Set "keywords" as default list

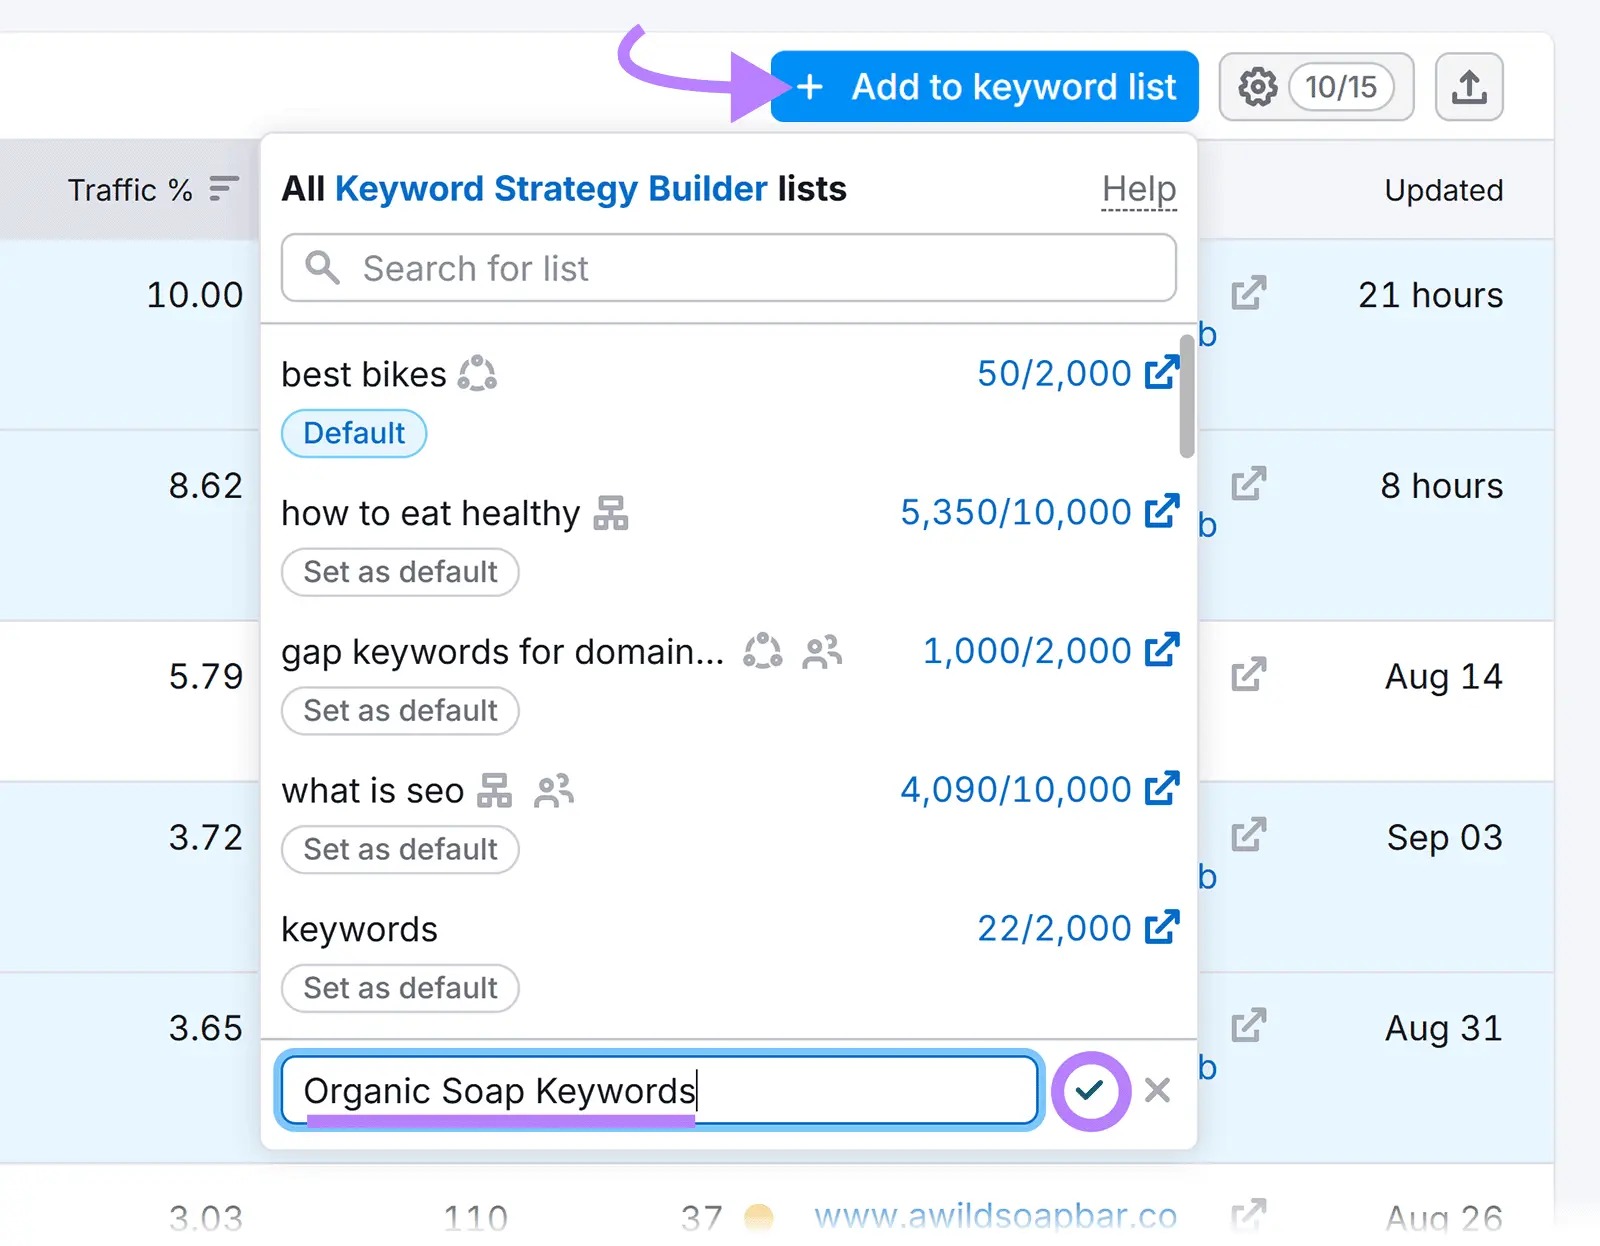point(399,988)
